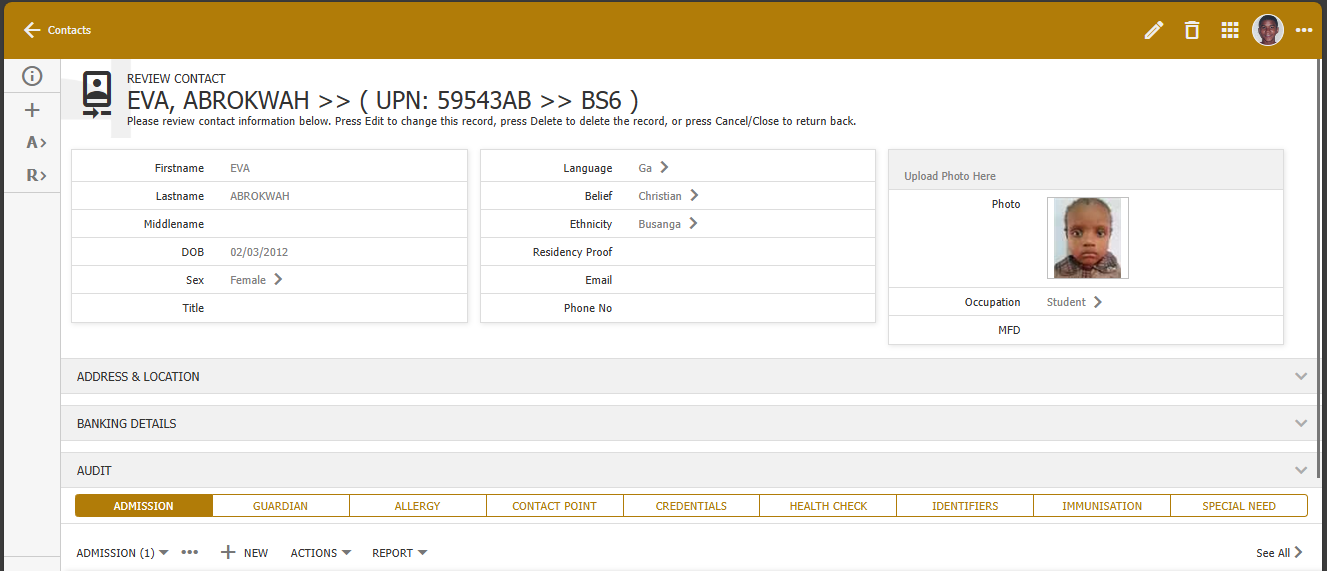This screenshot has height=571, width=1327.
Task: Open the Report dropdown menu
Action: click(x=399, y=553)
